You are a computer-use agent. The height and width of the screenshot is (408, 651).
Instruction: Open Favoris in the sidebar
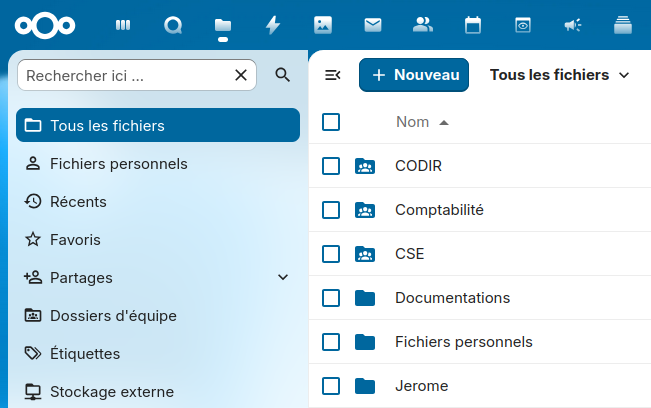(158, 240)
